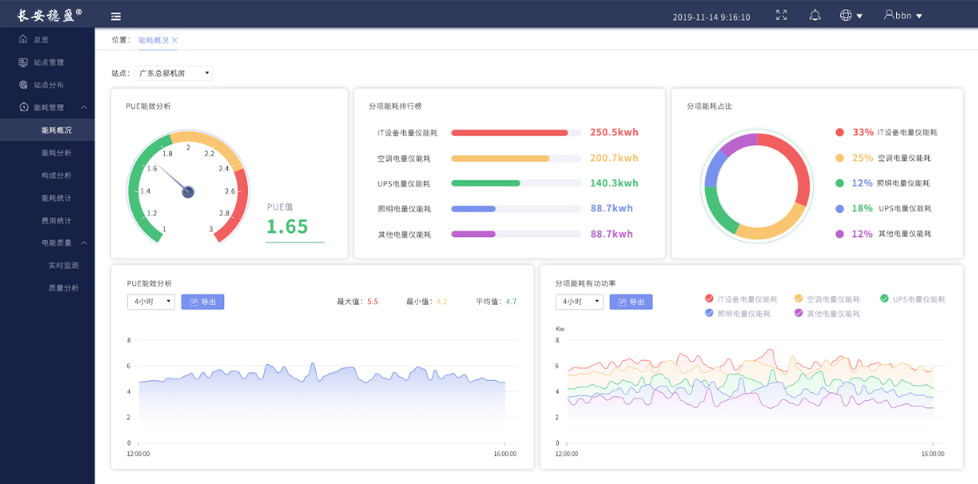This screenshot has height=484, width=978.
Task: Toggle the UPS电量仪能耗 chart legend checkbox
Action: click(x=884, y=298)
